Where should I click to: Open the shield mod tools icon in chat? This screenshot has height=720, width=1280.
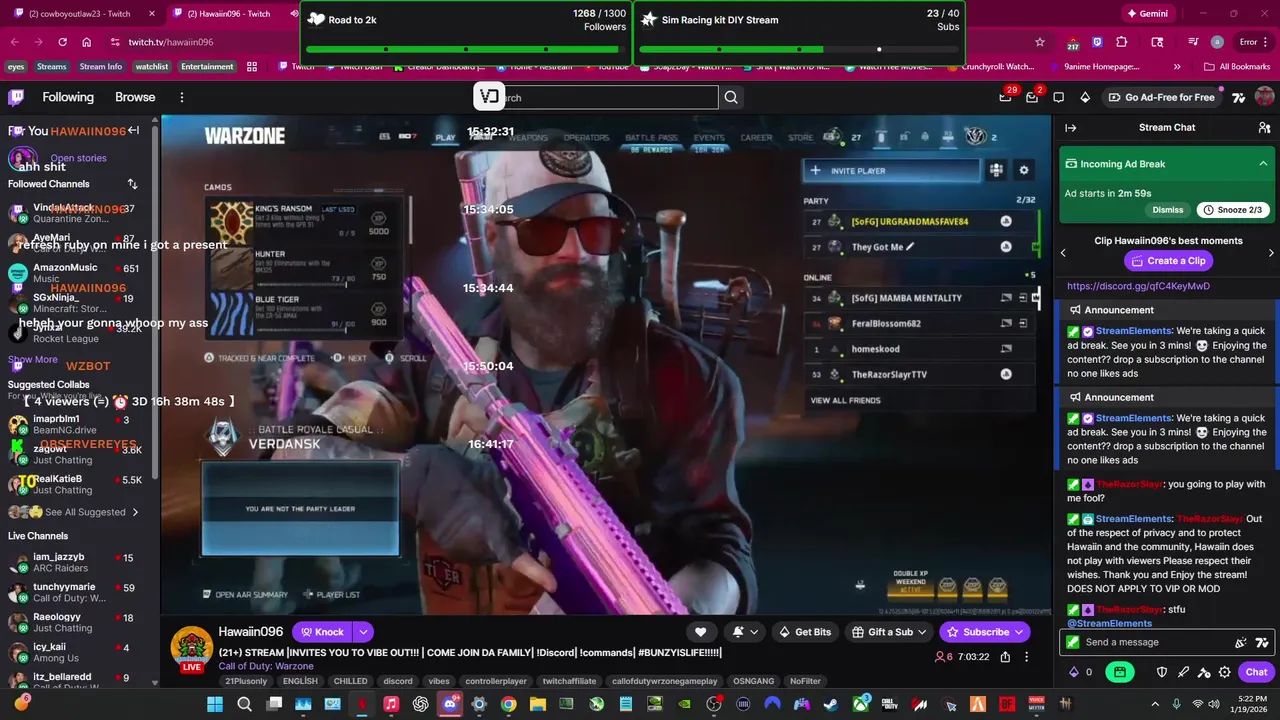1162,672
